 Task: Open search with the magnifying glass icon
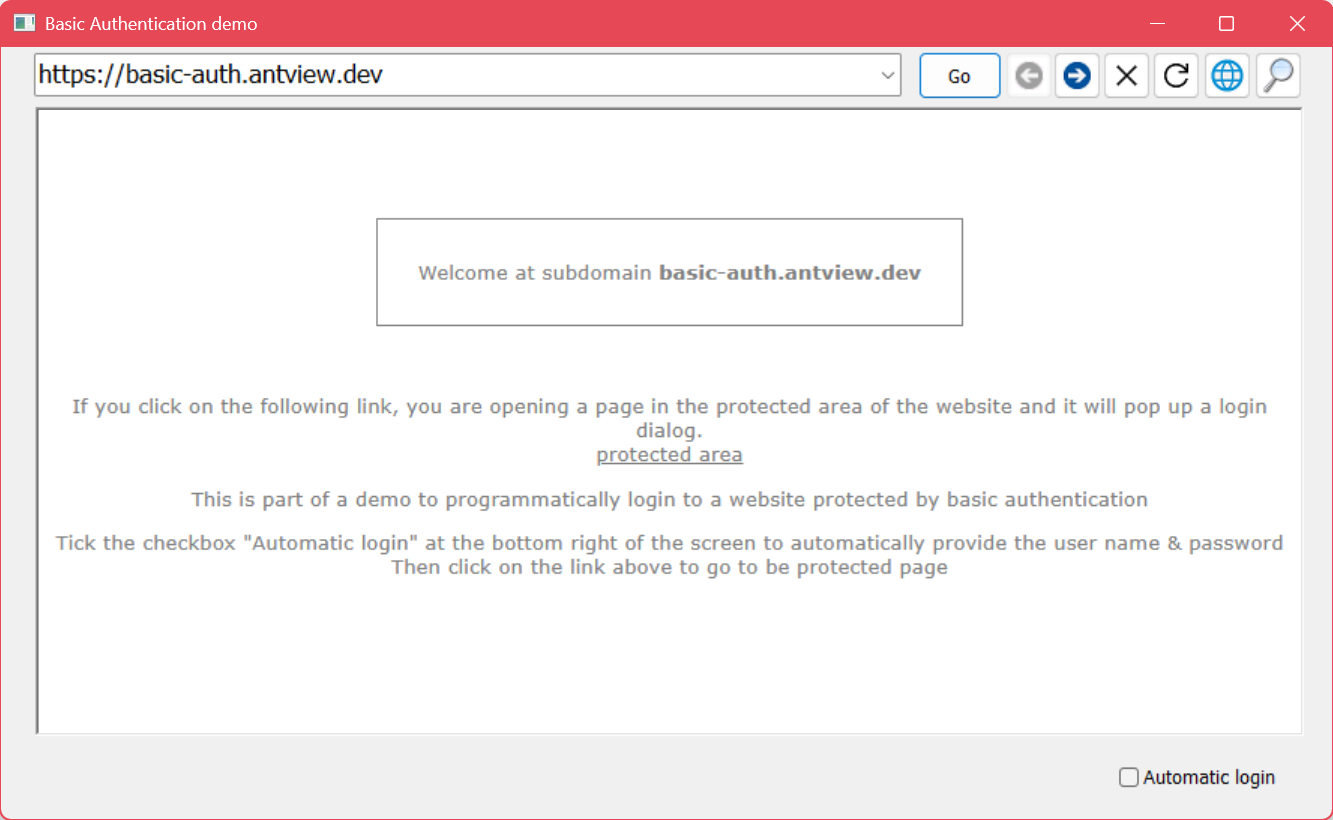pos(1278,76)
